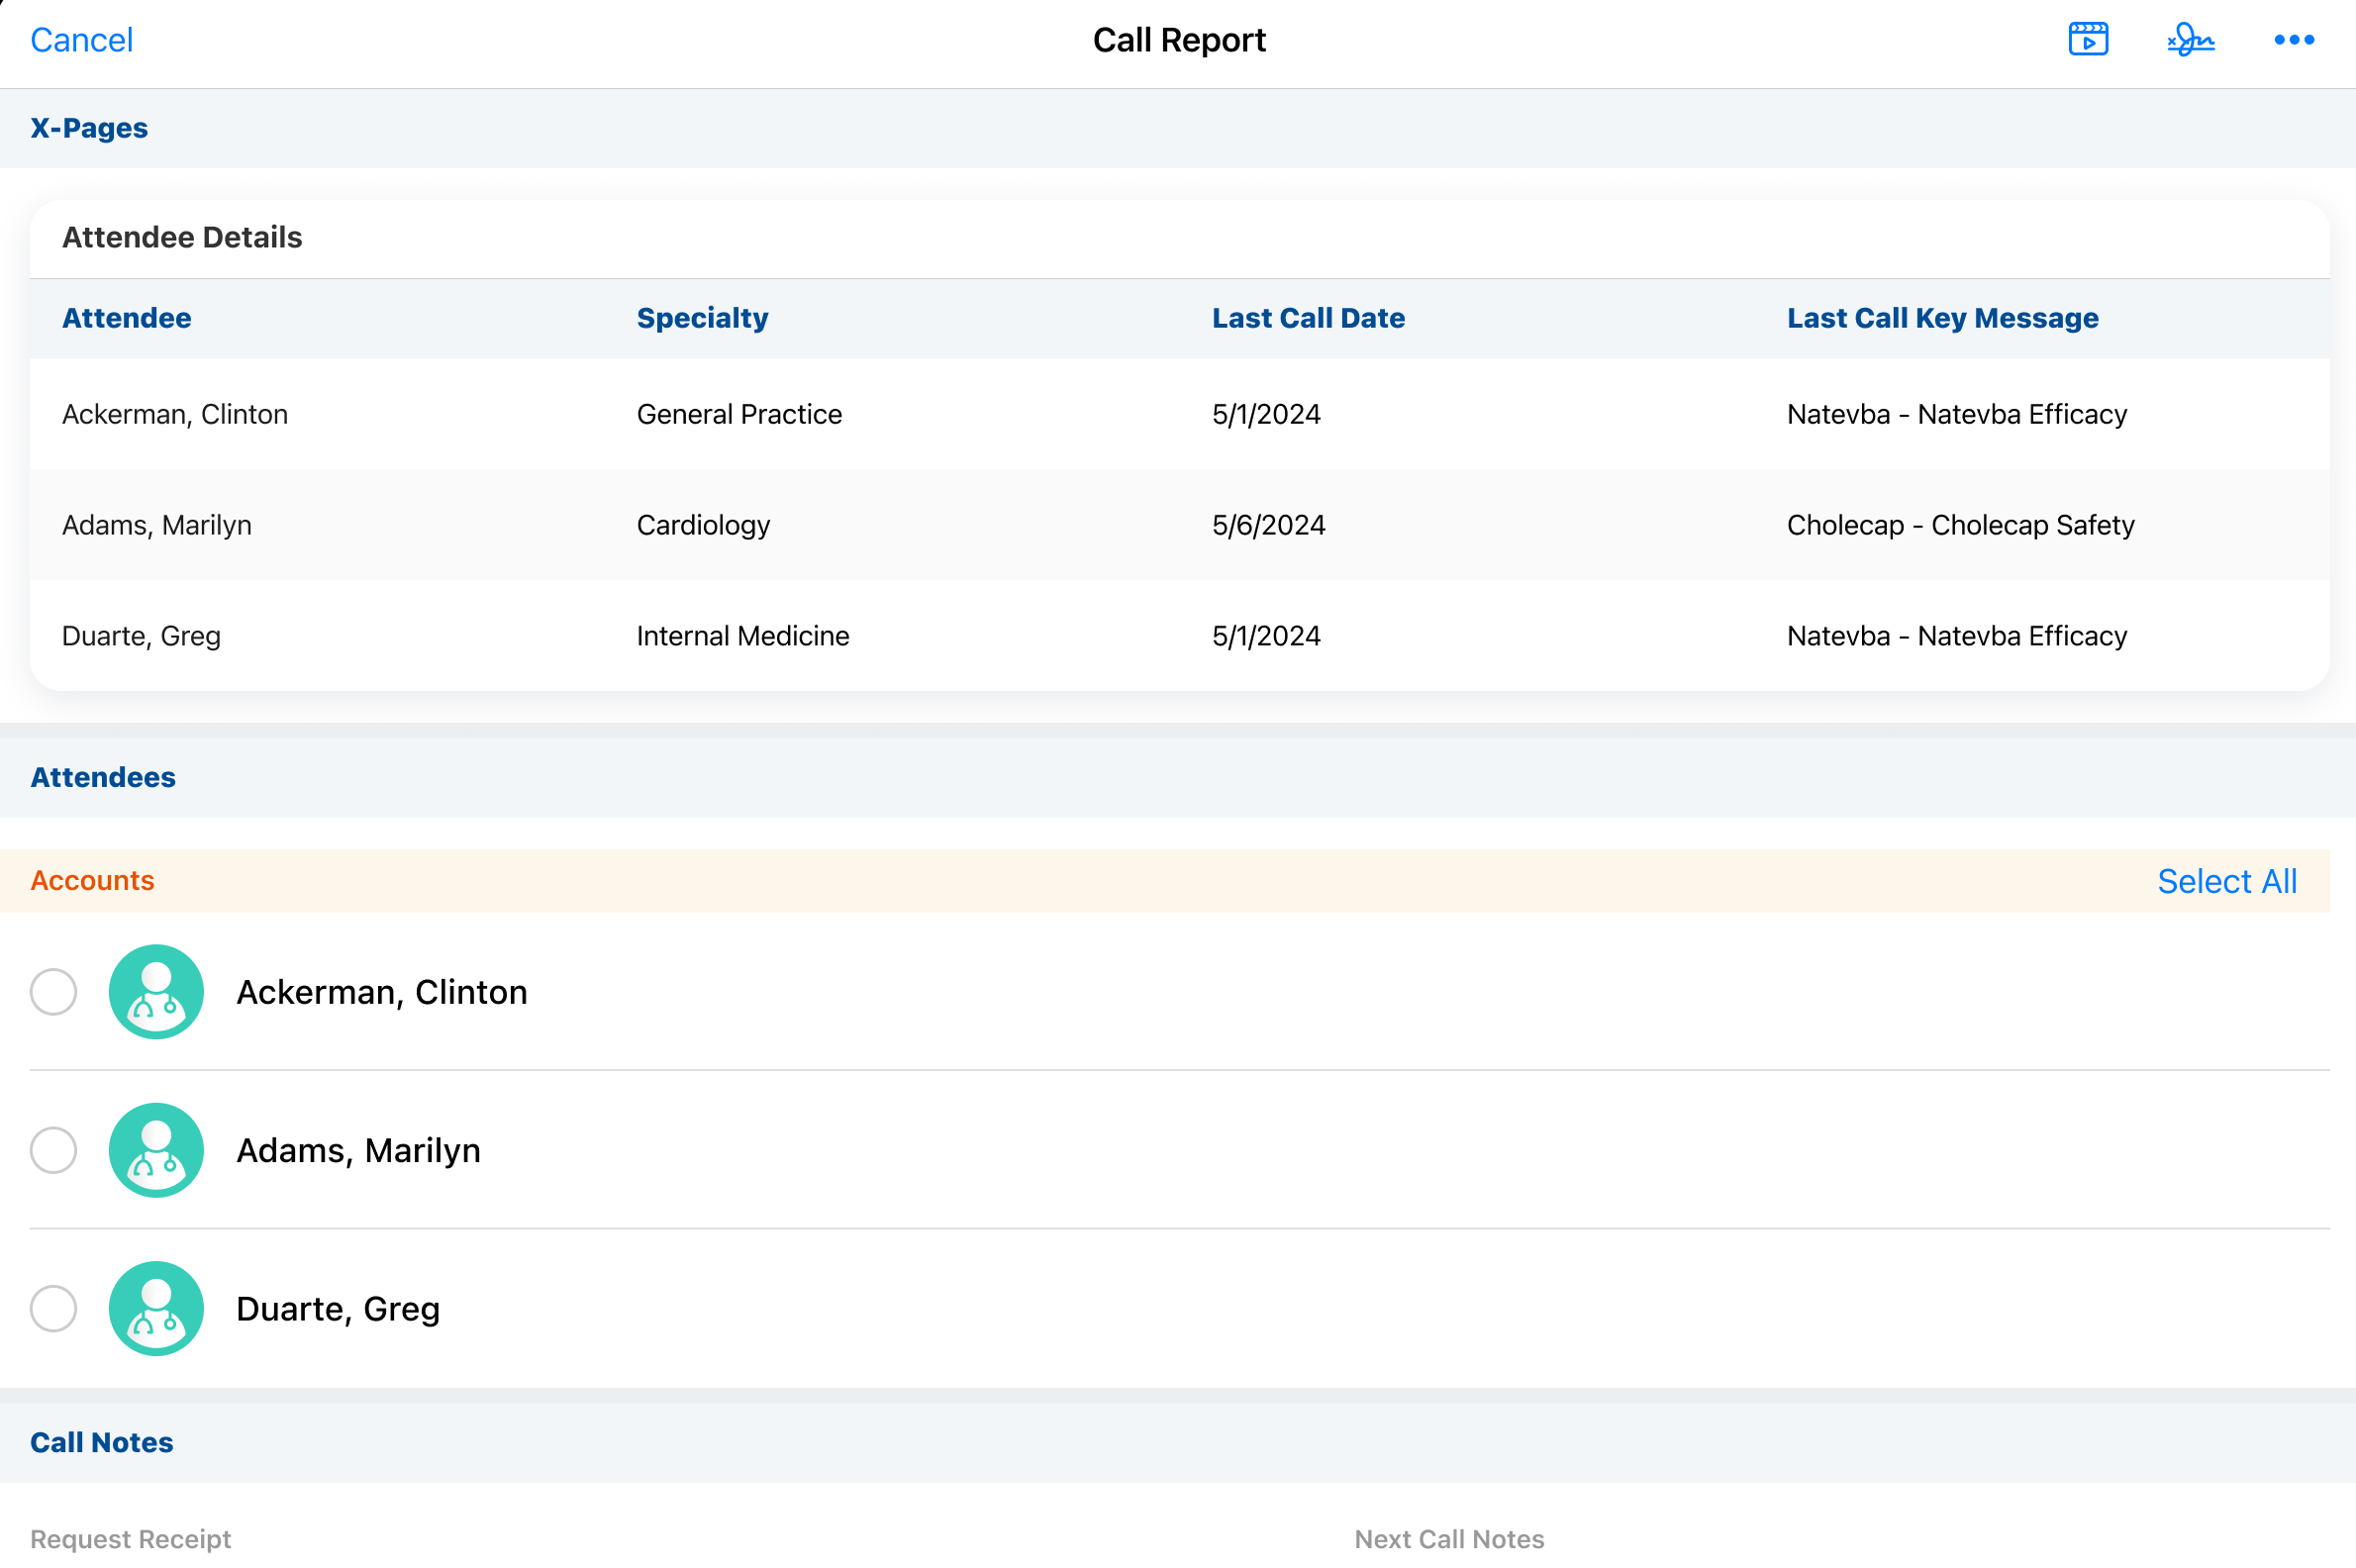Select the Adams, Marilyn radio button

pyautogui.click(x=53, y=1150)
